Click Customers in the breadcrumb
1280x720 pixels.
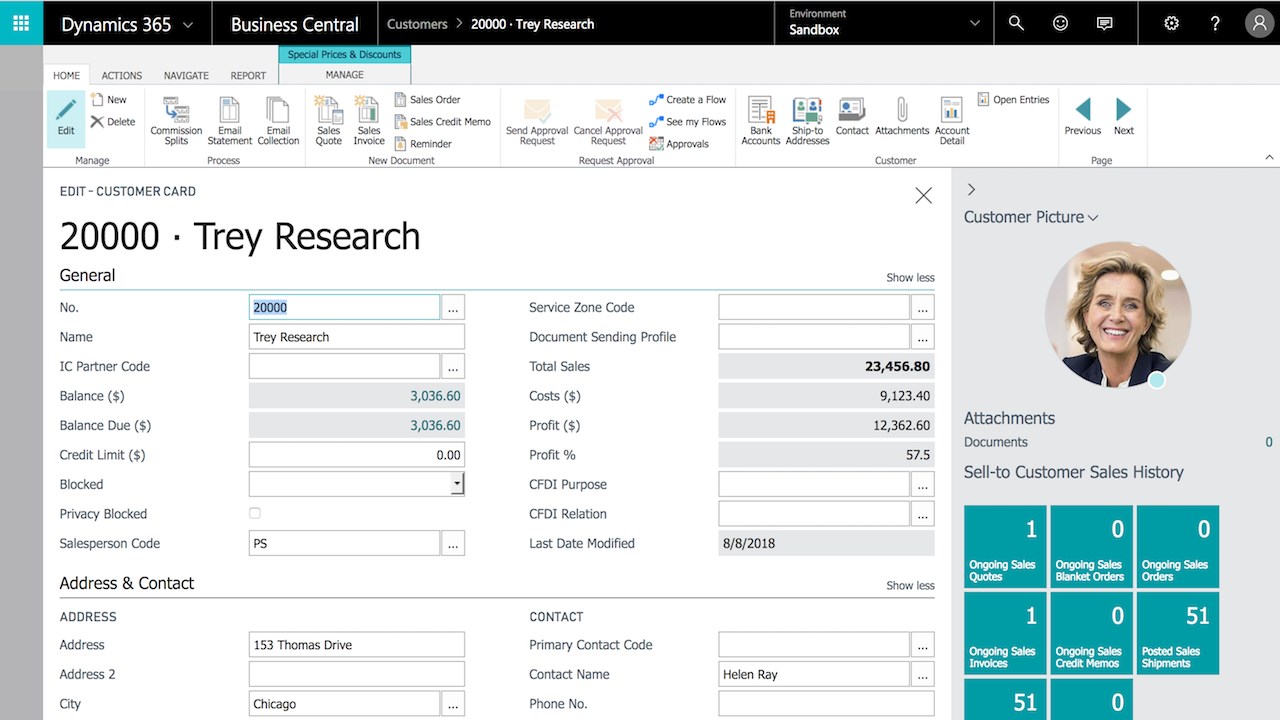pyautogui.click(x=417, y=24)
